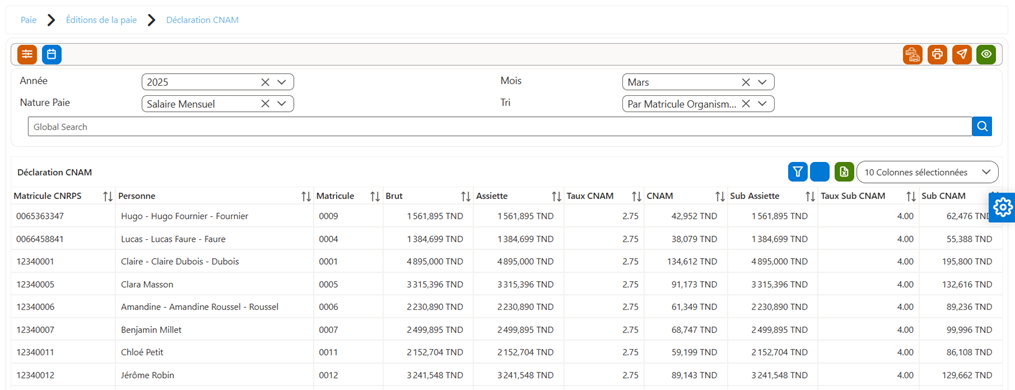
Task: Click CNAM value 42,952 TND
Action: point(695,216)
